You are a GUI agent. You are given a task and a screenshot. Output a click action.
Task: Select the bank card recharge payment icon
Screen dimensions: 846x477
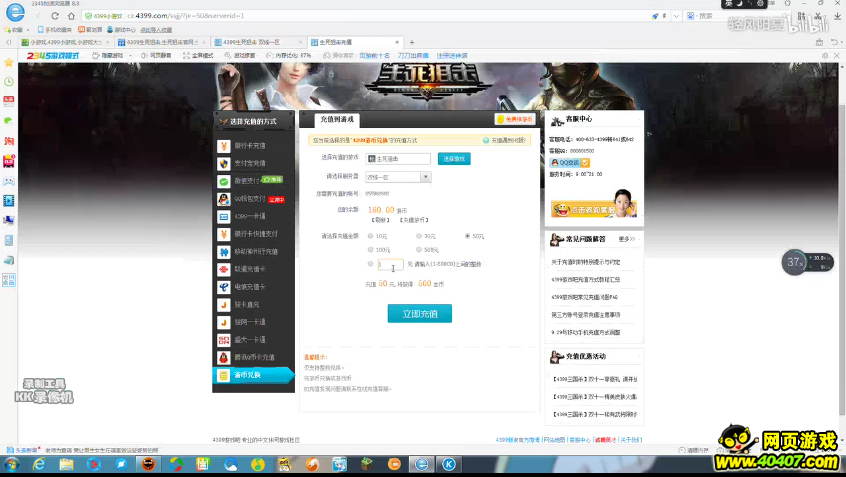click(224, 146)
